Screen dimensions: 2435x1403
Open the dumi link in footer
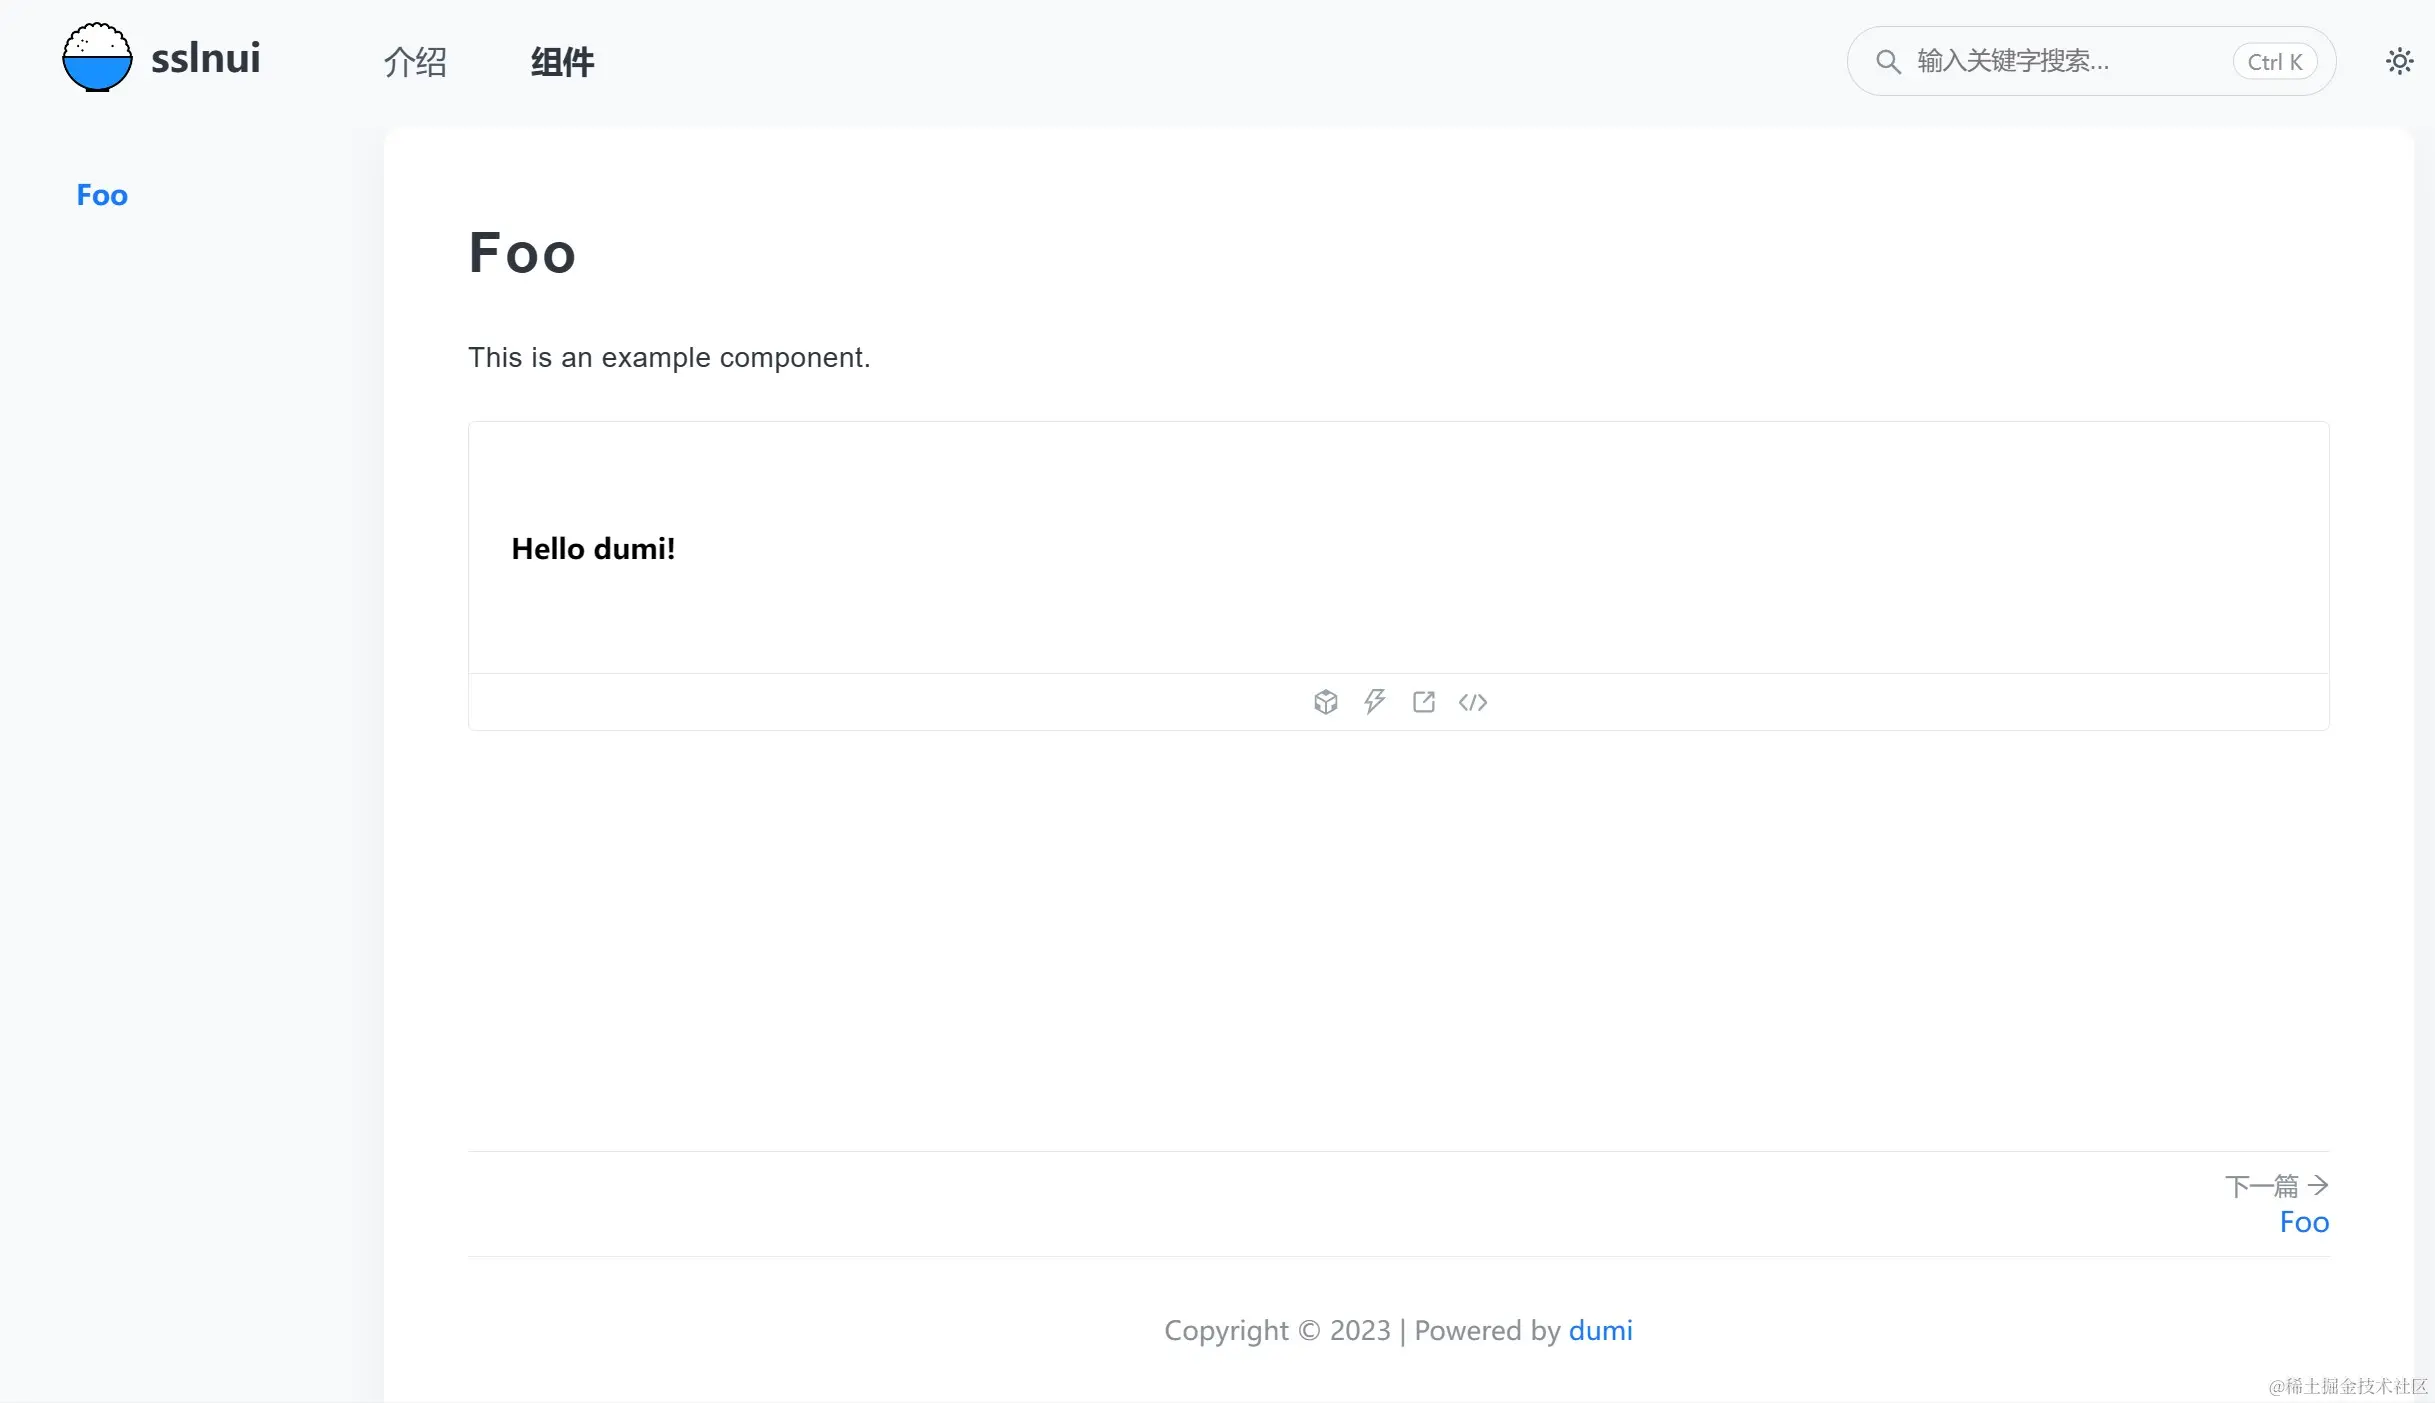pos(1600,1330)
